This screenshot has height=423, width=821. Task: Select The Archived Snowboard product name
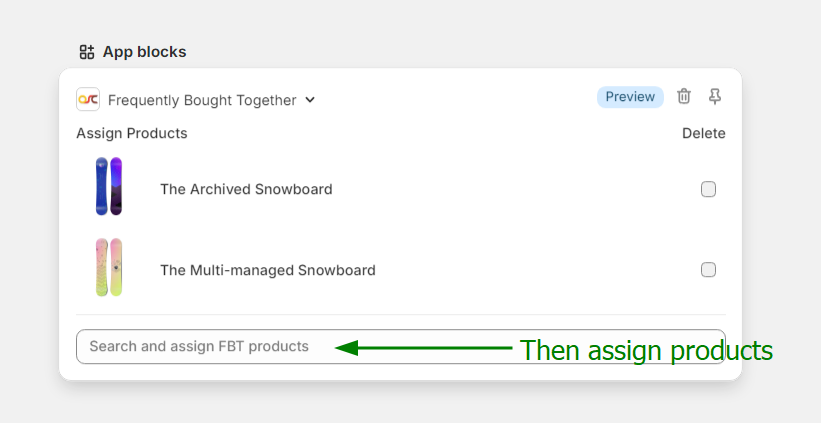point(246,189)
